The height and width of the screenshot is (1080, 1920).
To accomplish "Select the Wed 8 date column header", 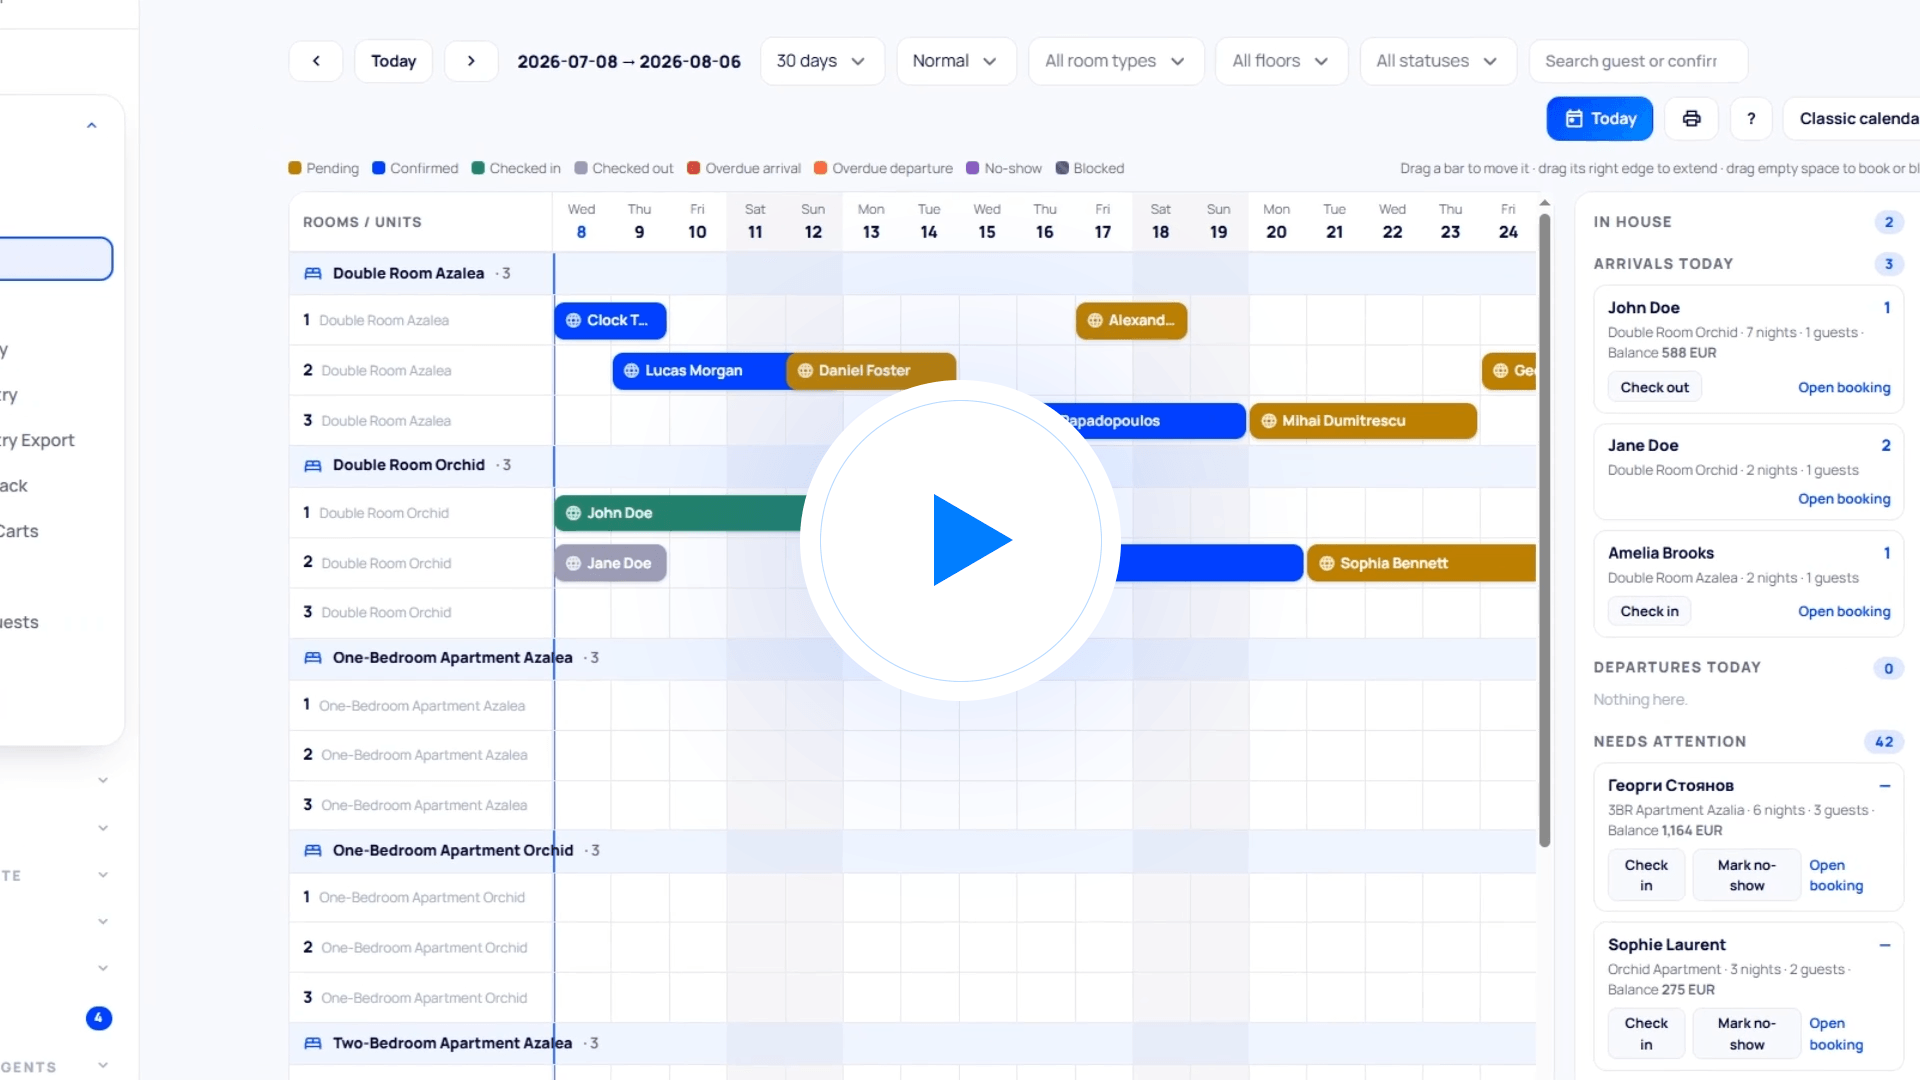I will click(x=581, y=221).
